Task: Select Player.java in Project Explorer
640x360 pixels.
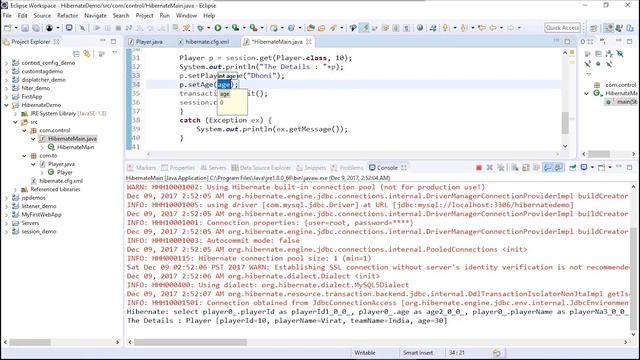Action: (61, 164)
